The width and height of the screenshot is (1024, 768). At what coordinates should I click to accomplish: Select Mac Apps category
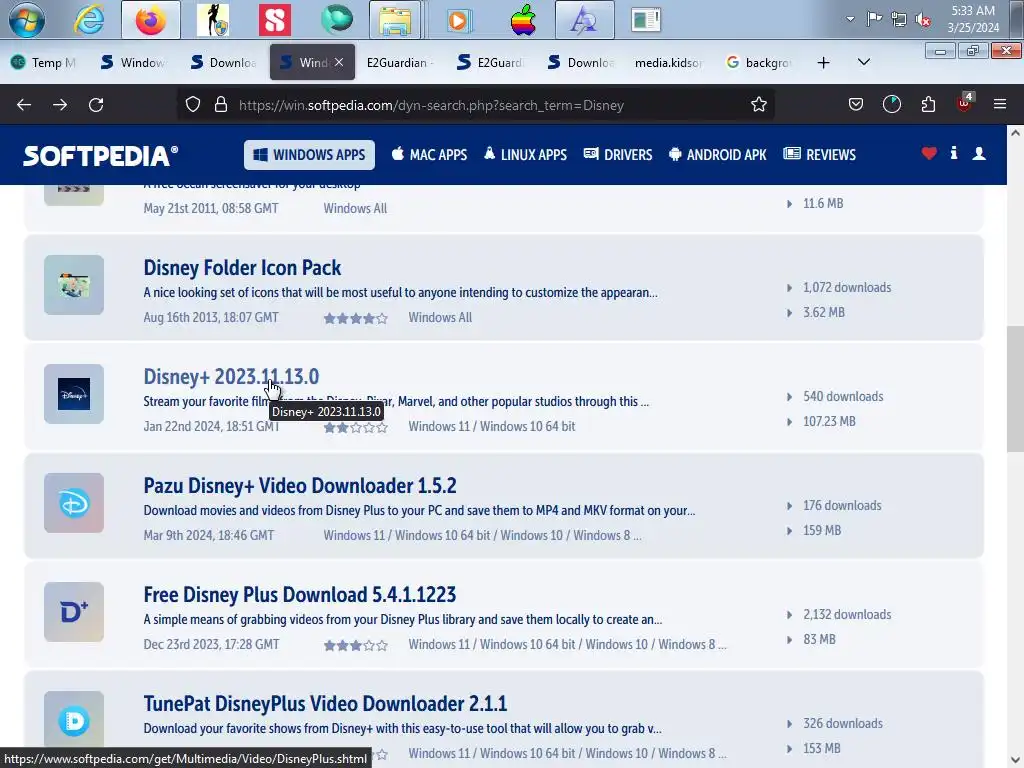click(x=429, y=155)
